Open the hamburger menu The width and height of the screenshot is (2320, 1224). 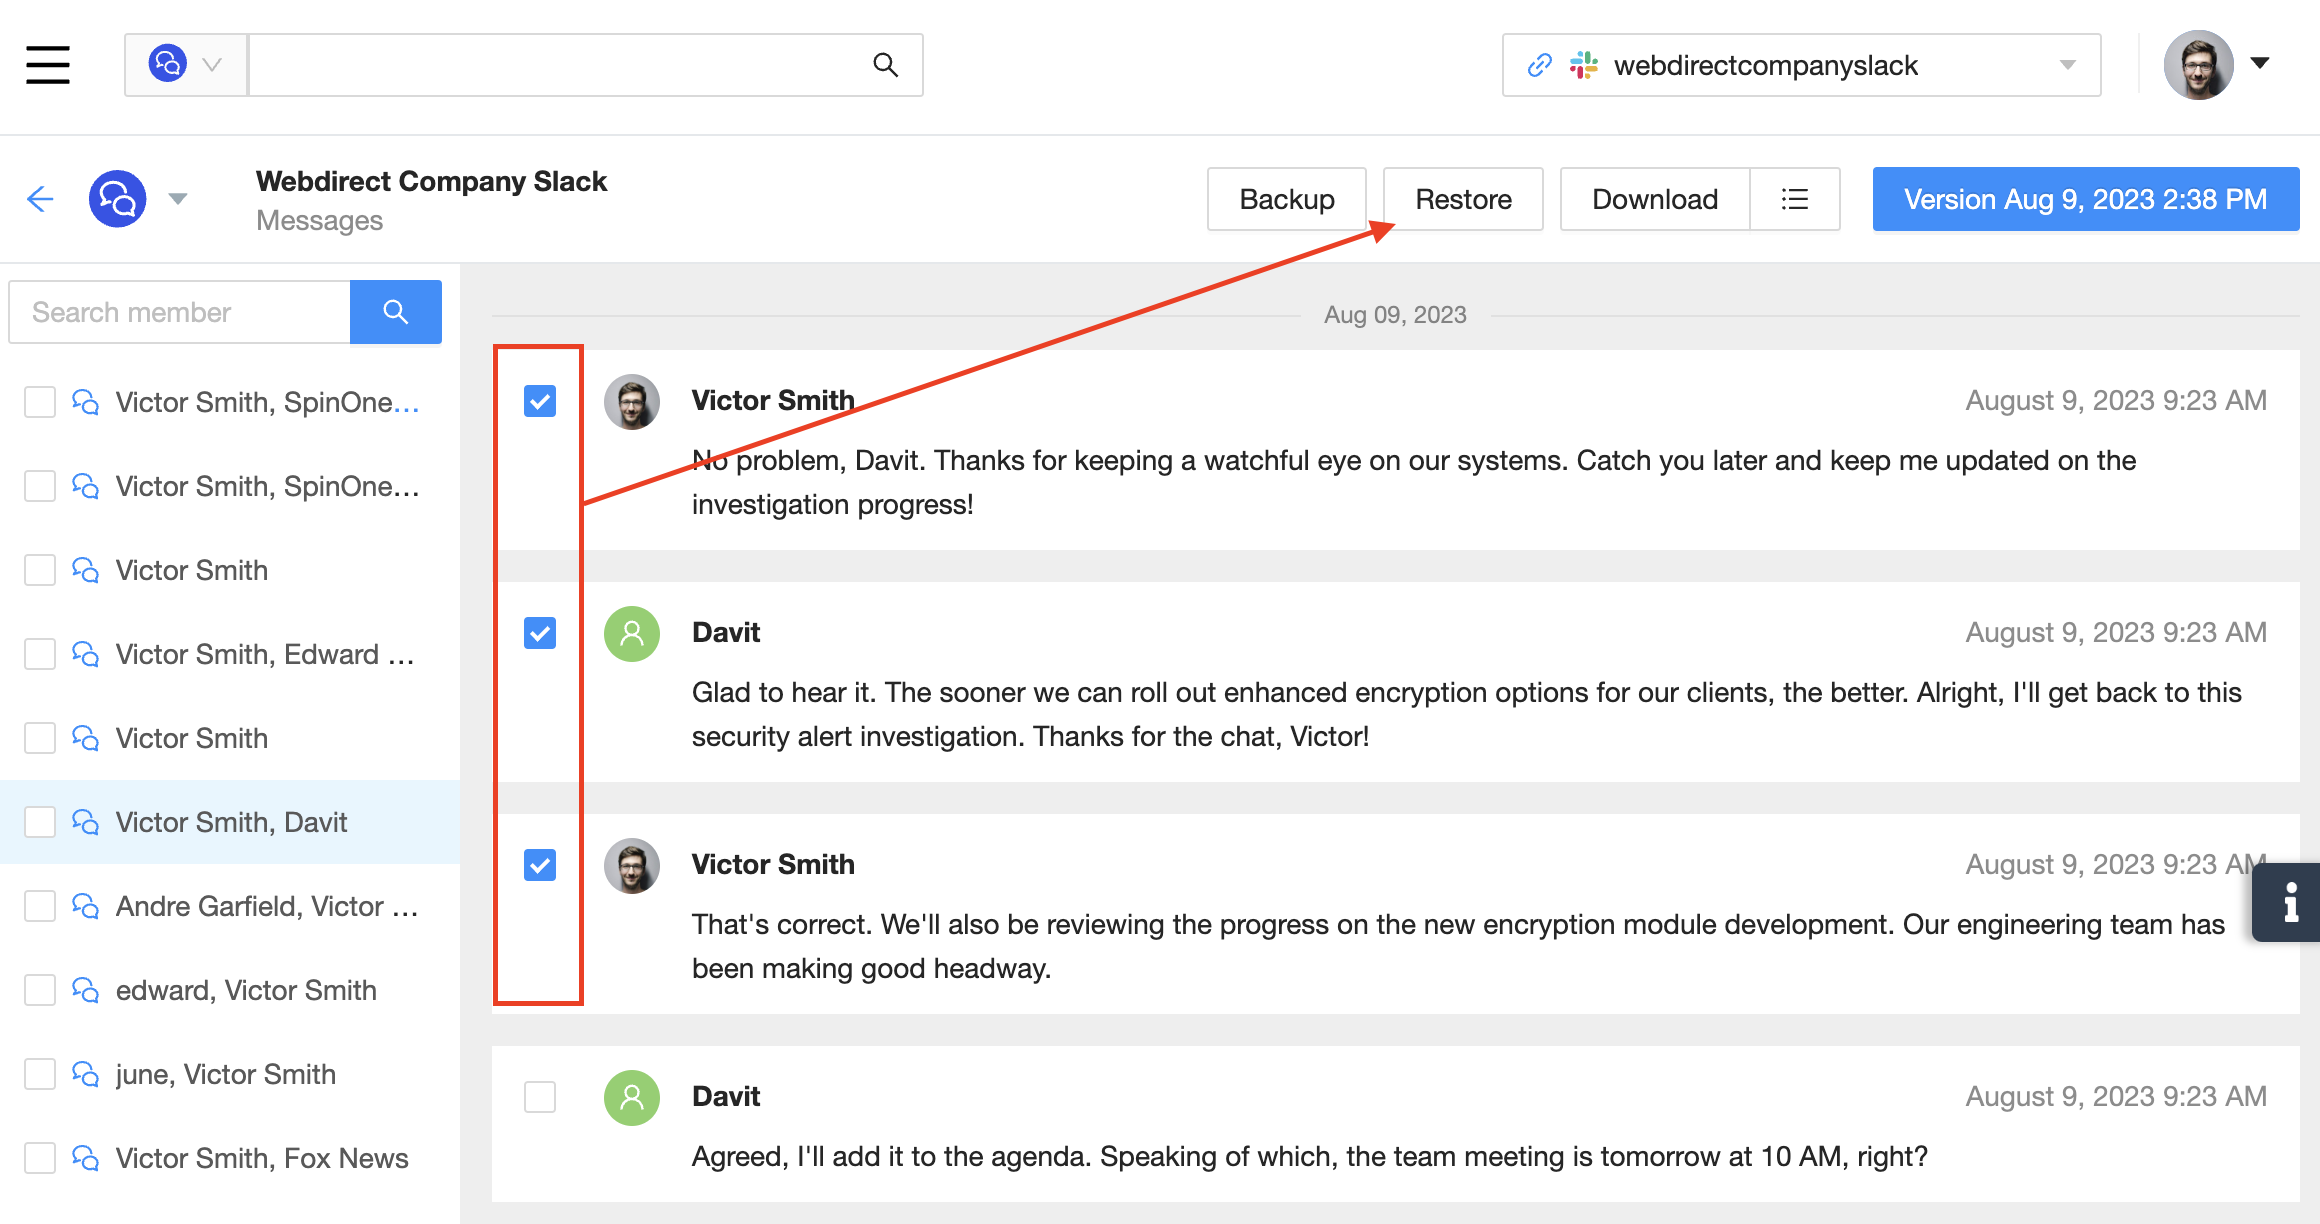[47, 65]
